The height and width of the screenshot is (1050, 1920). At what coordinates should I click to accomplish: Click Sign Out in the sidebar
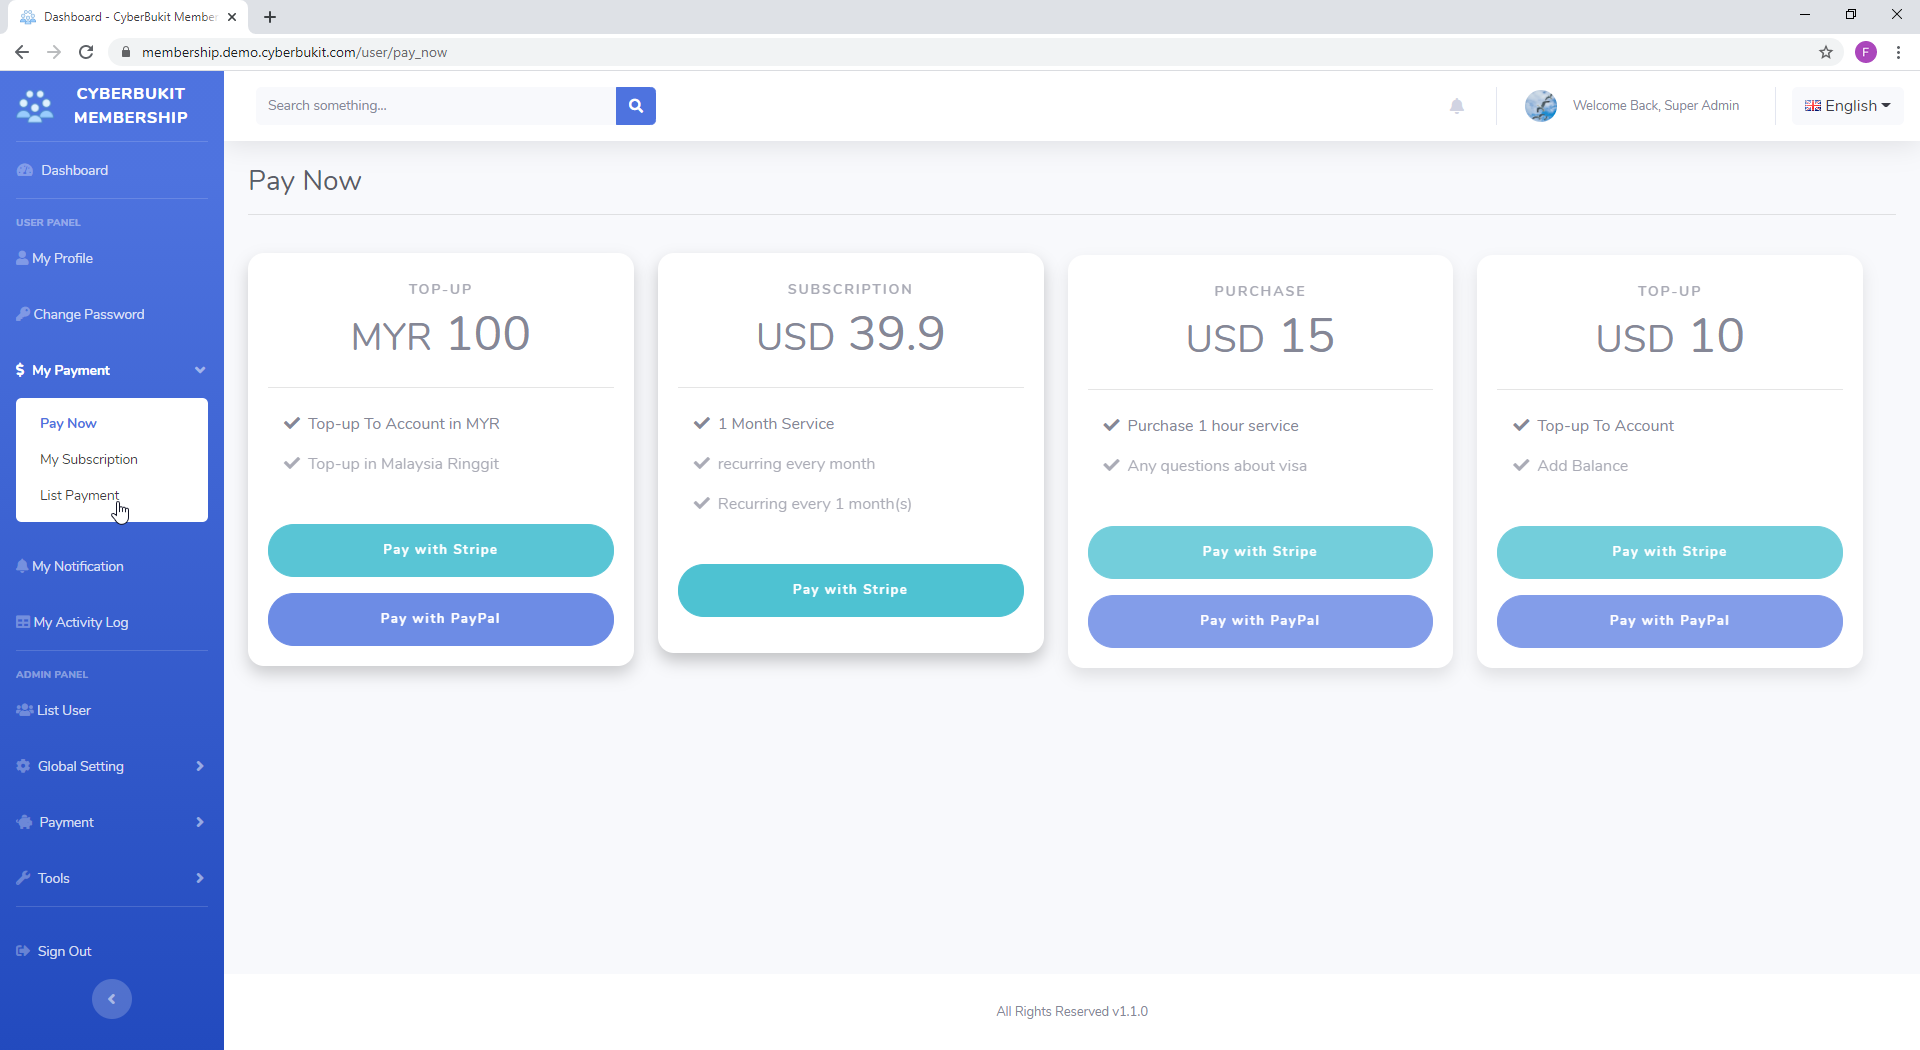pyautogui.click(x=64, y=951)
